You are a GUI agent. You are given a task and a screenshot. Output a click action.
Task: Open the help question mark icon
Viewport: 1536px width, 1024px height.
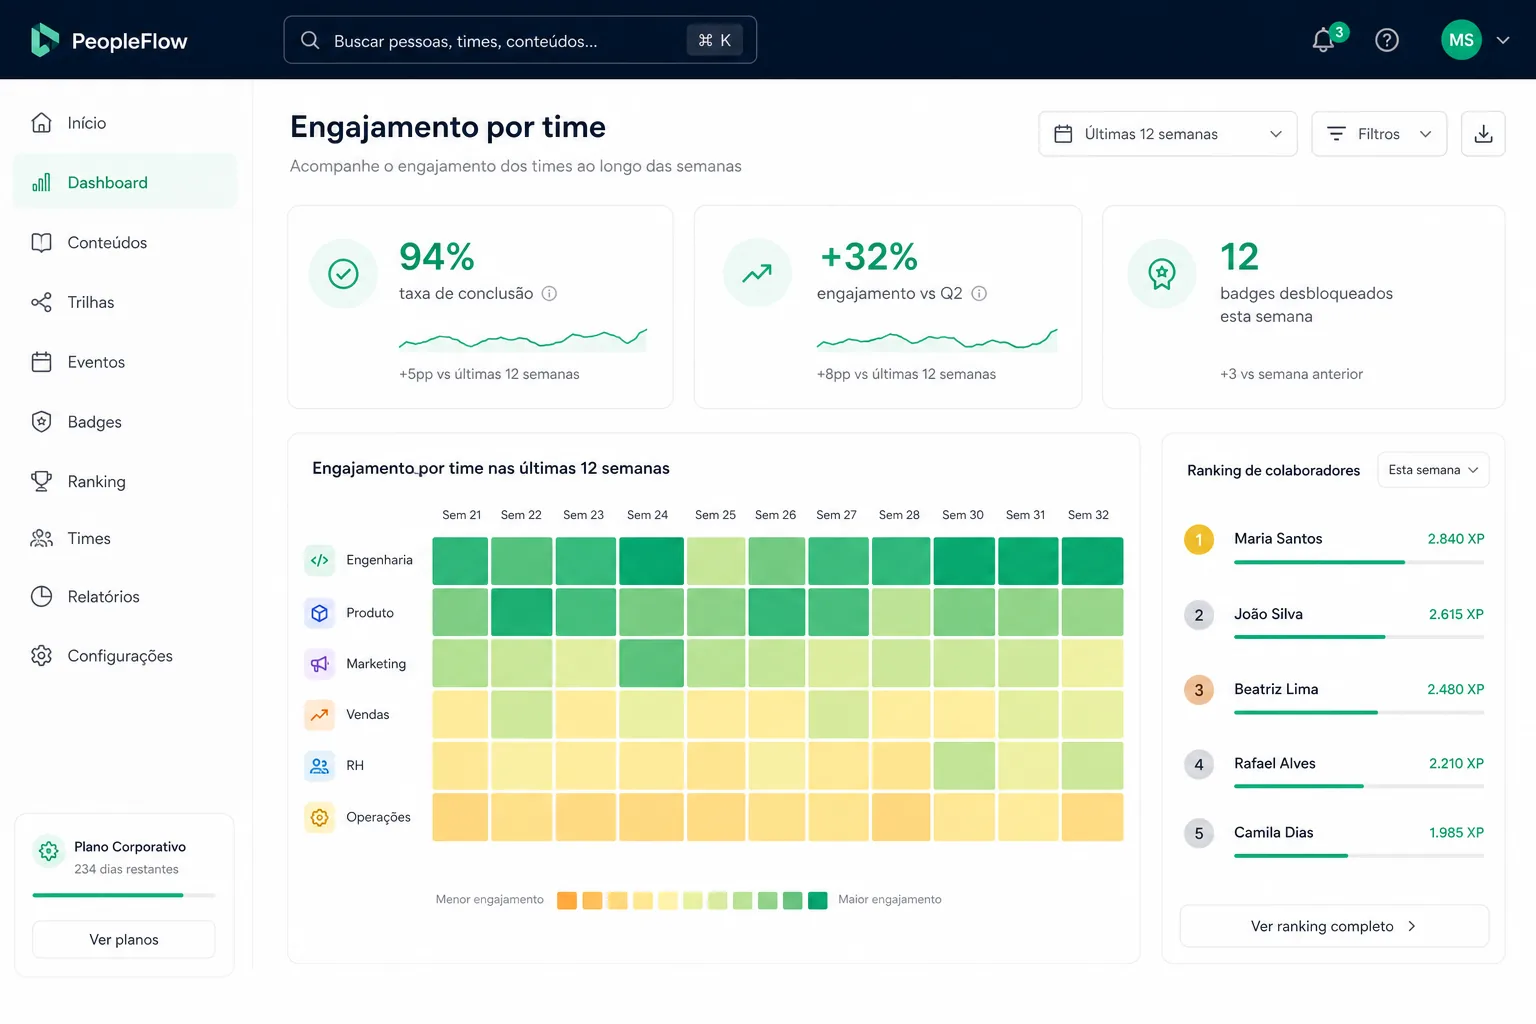1387,40
